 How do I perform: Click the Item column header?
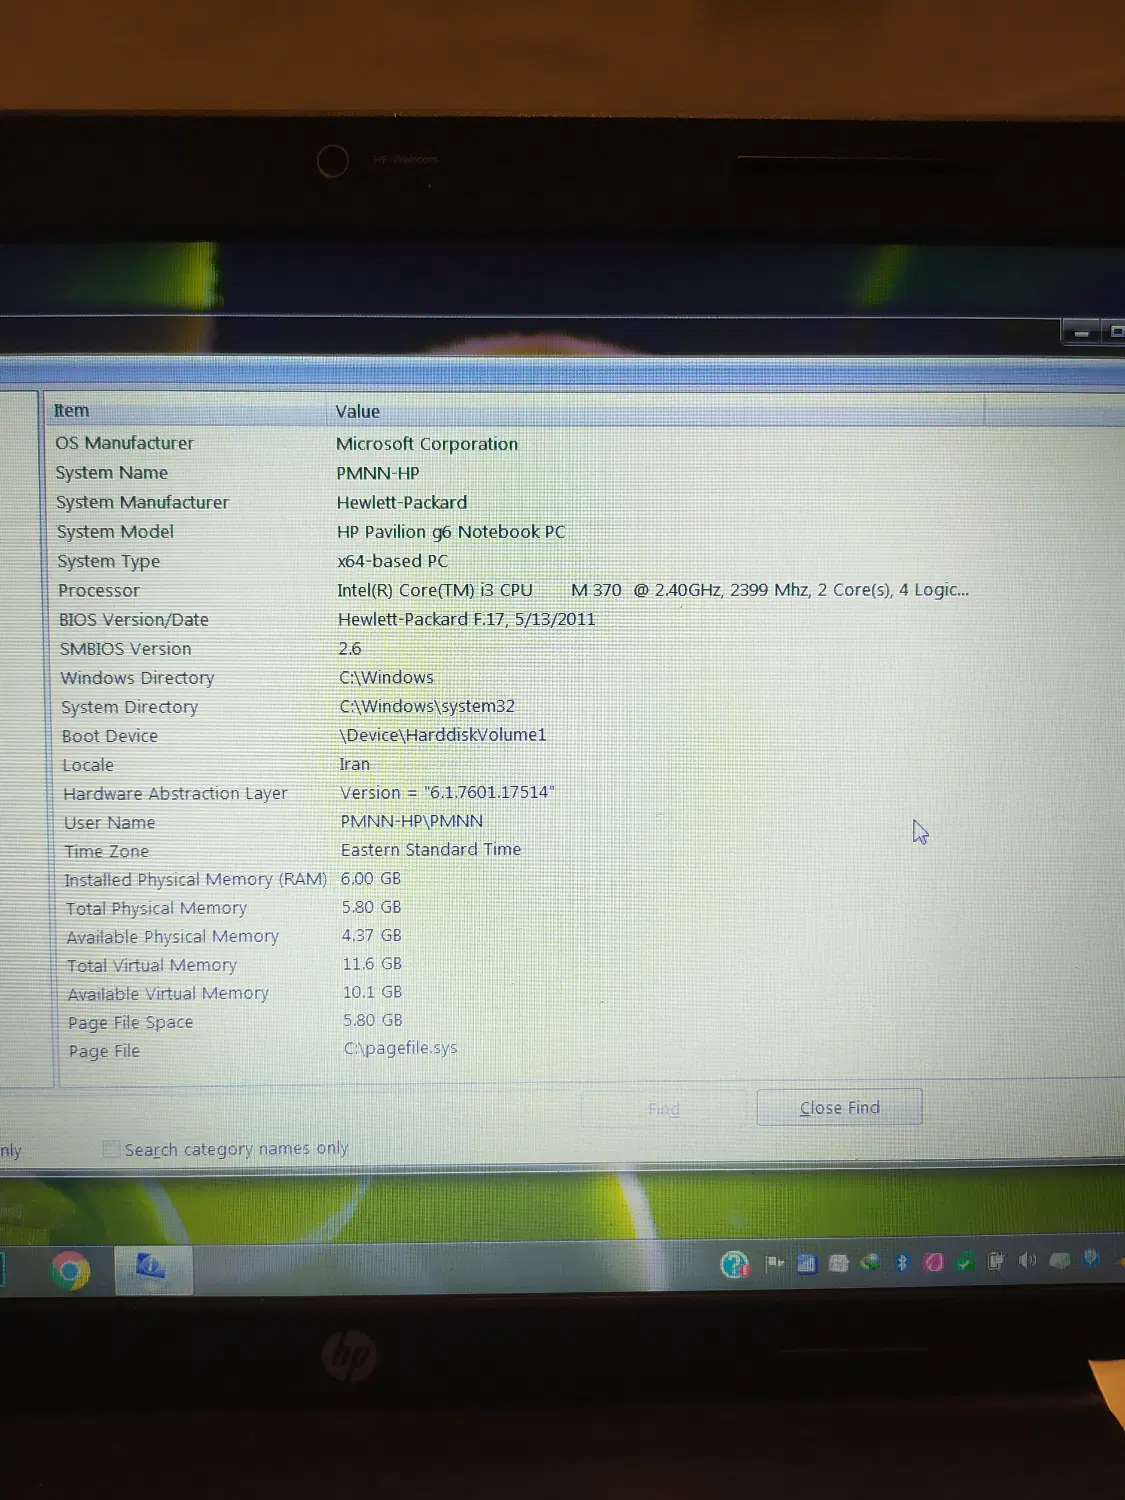(x=187, y=411)
